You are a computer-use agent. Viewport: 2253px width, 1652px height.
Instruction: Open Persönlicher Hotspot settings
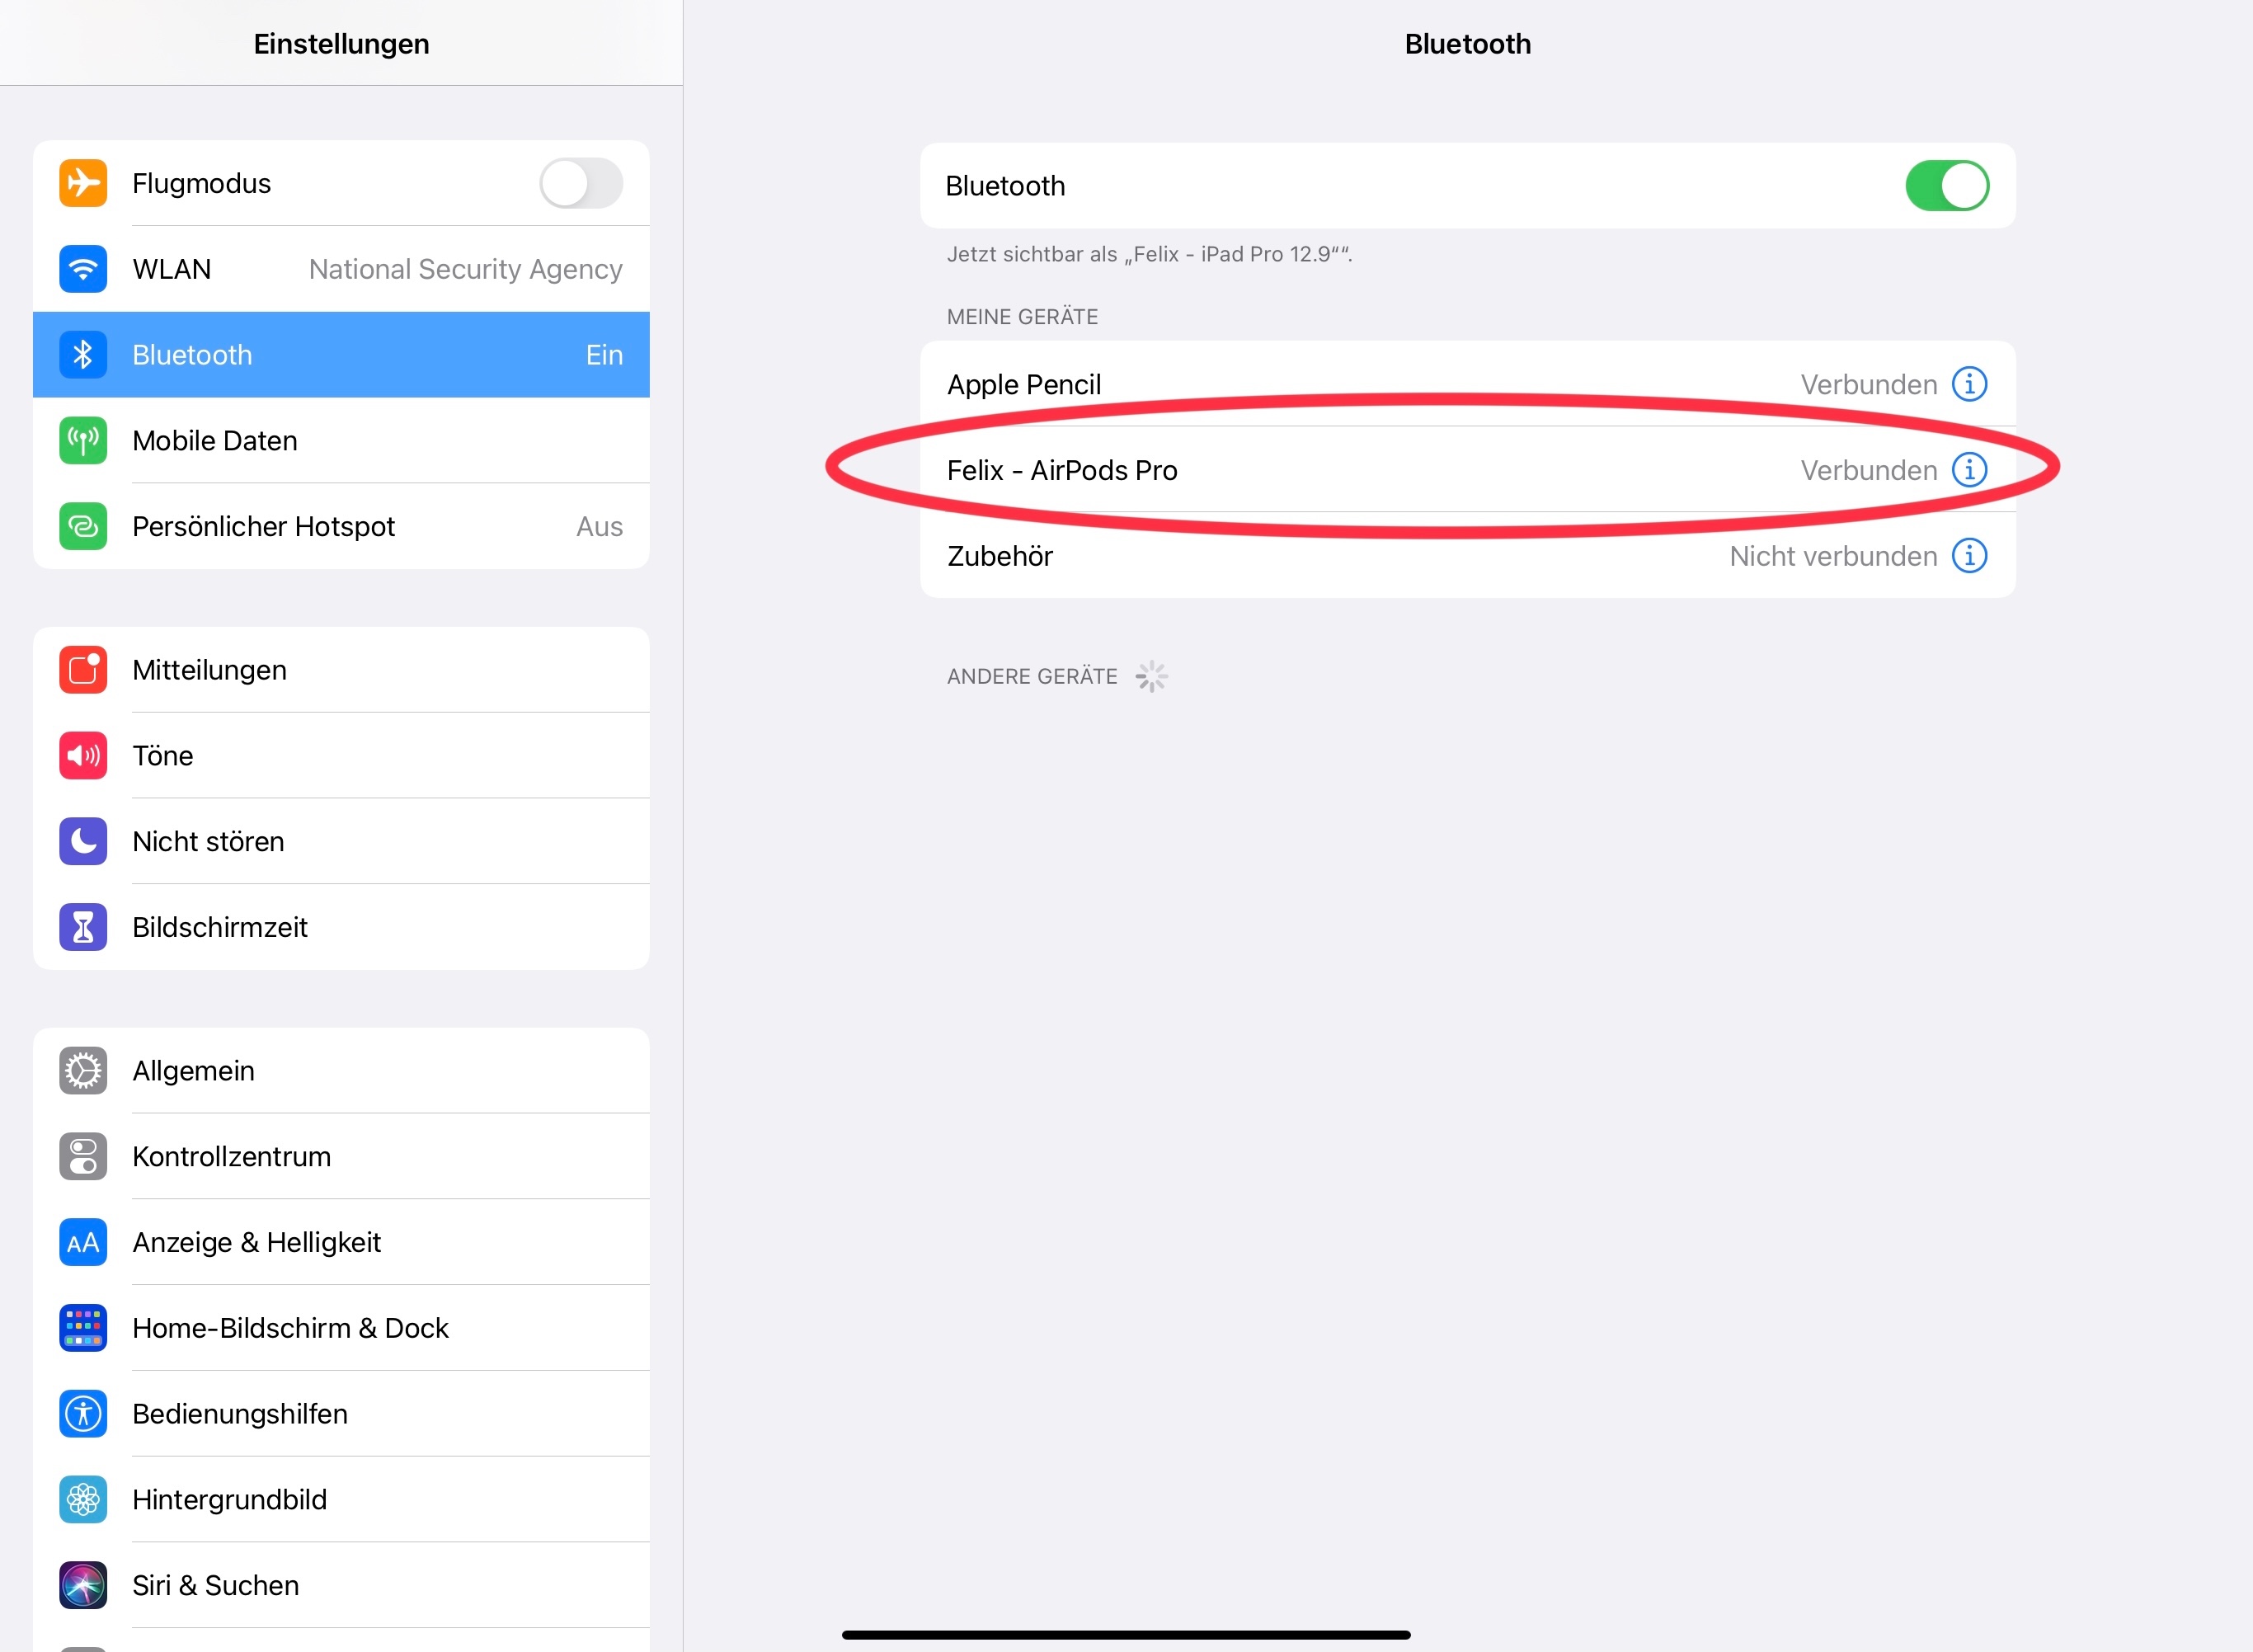tap(340, 527)
